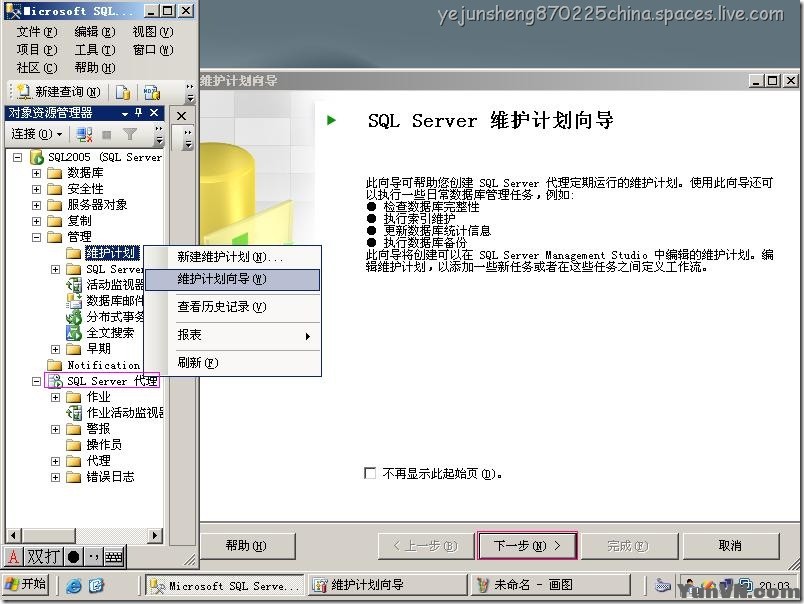The height and width of the screenshot is (604, 804).
Task: Expand the 服务器对象 node
Action: point(36,205)
